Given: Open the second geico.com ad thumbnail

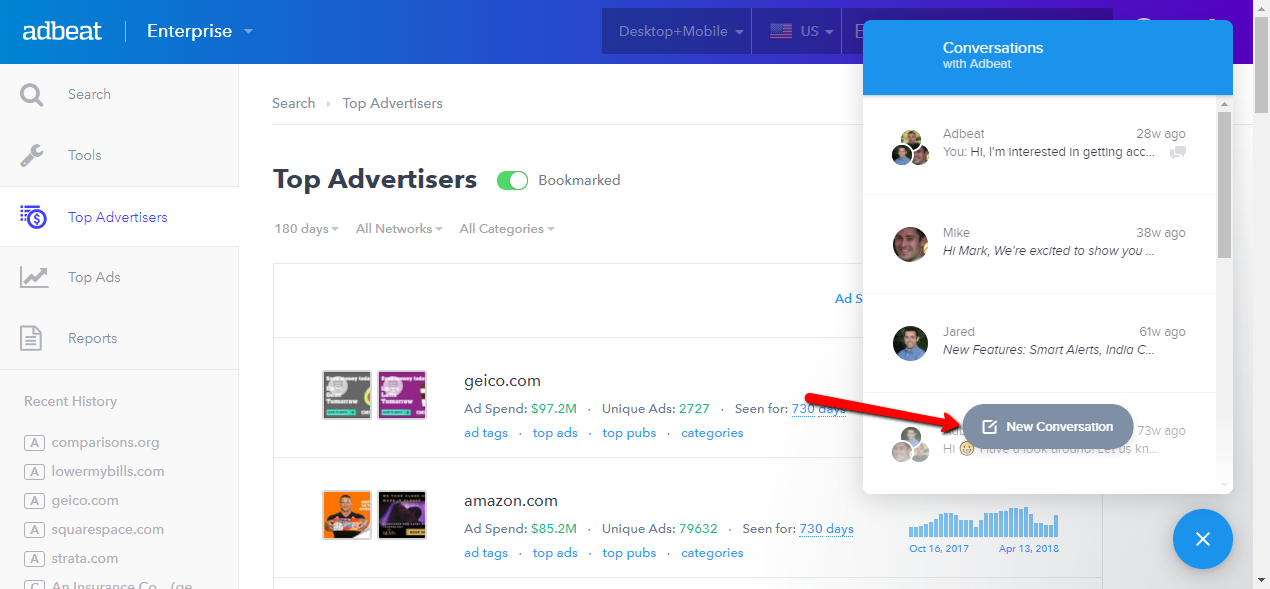Looking at the screenshot, I should (402, 395).
